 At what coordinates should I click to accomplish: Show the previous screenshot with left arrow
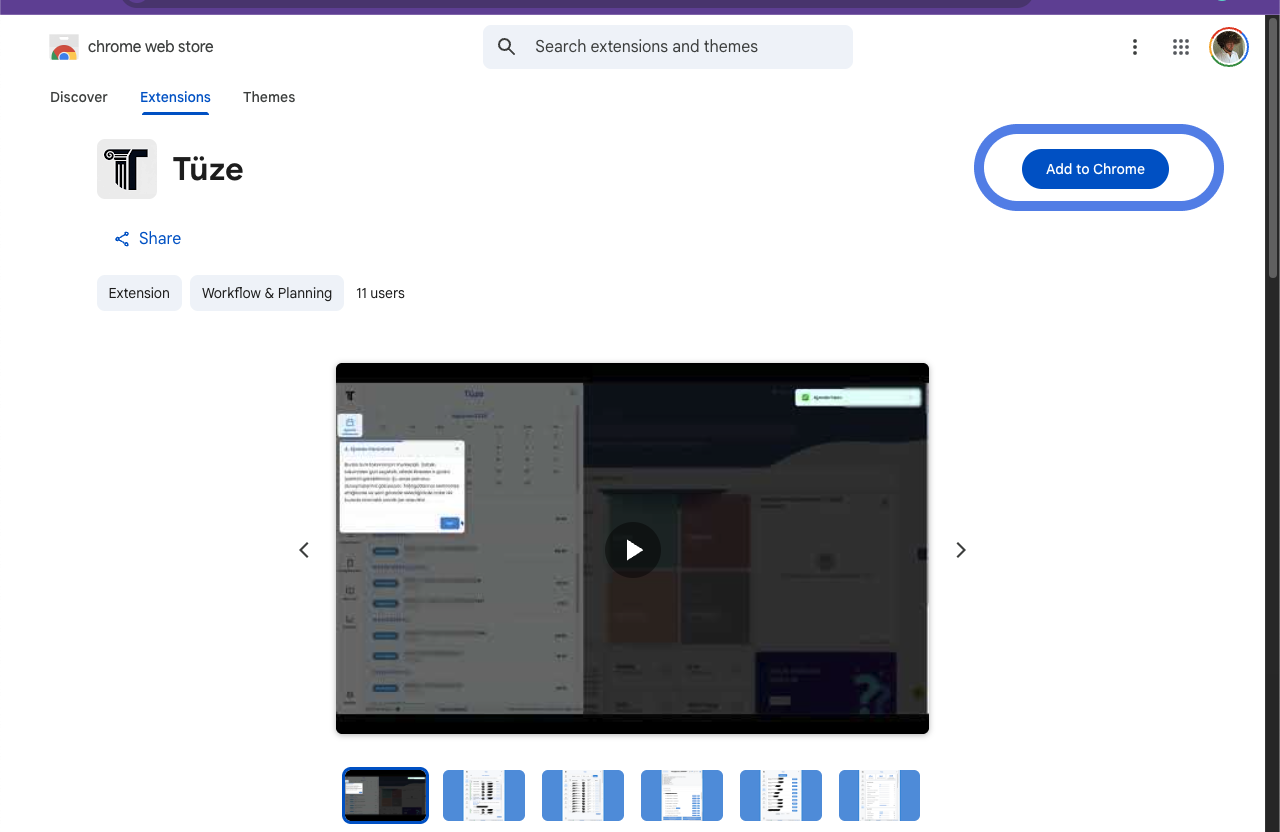pyautogui.click(x=304, y=550)
